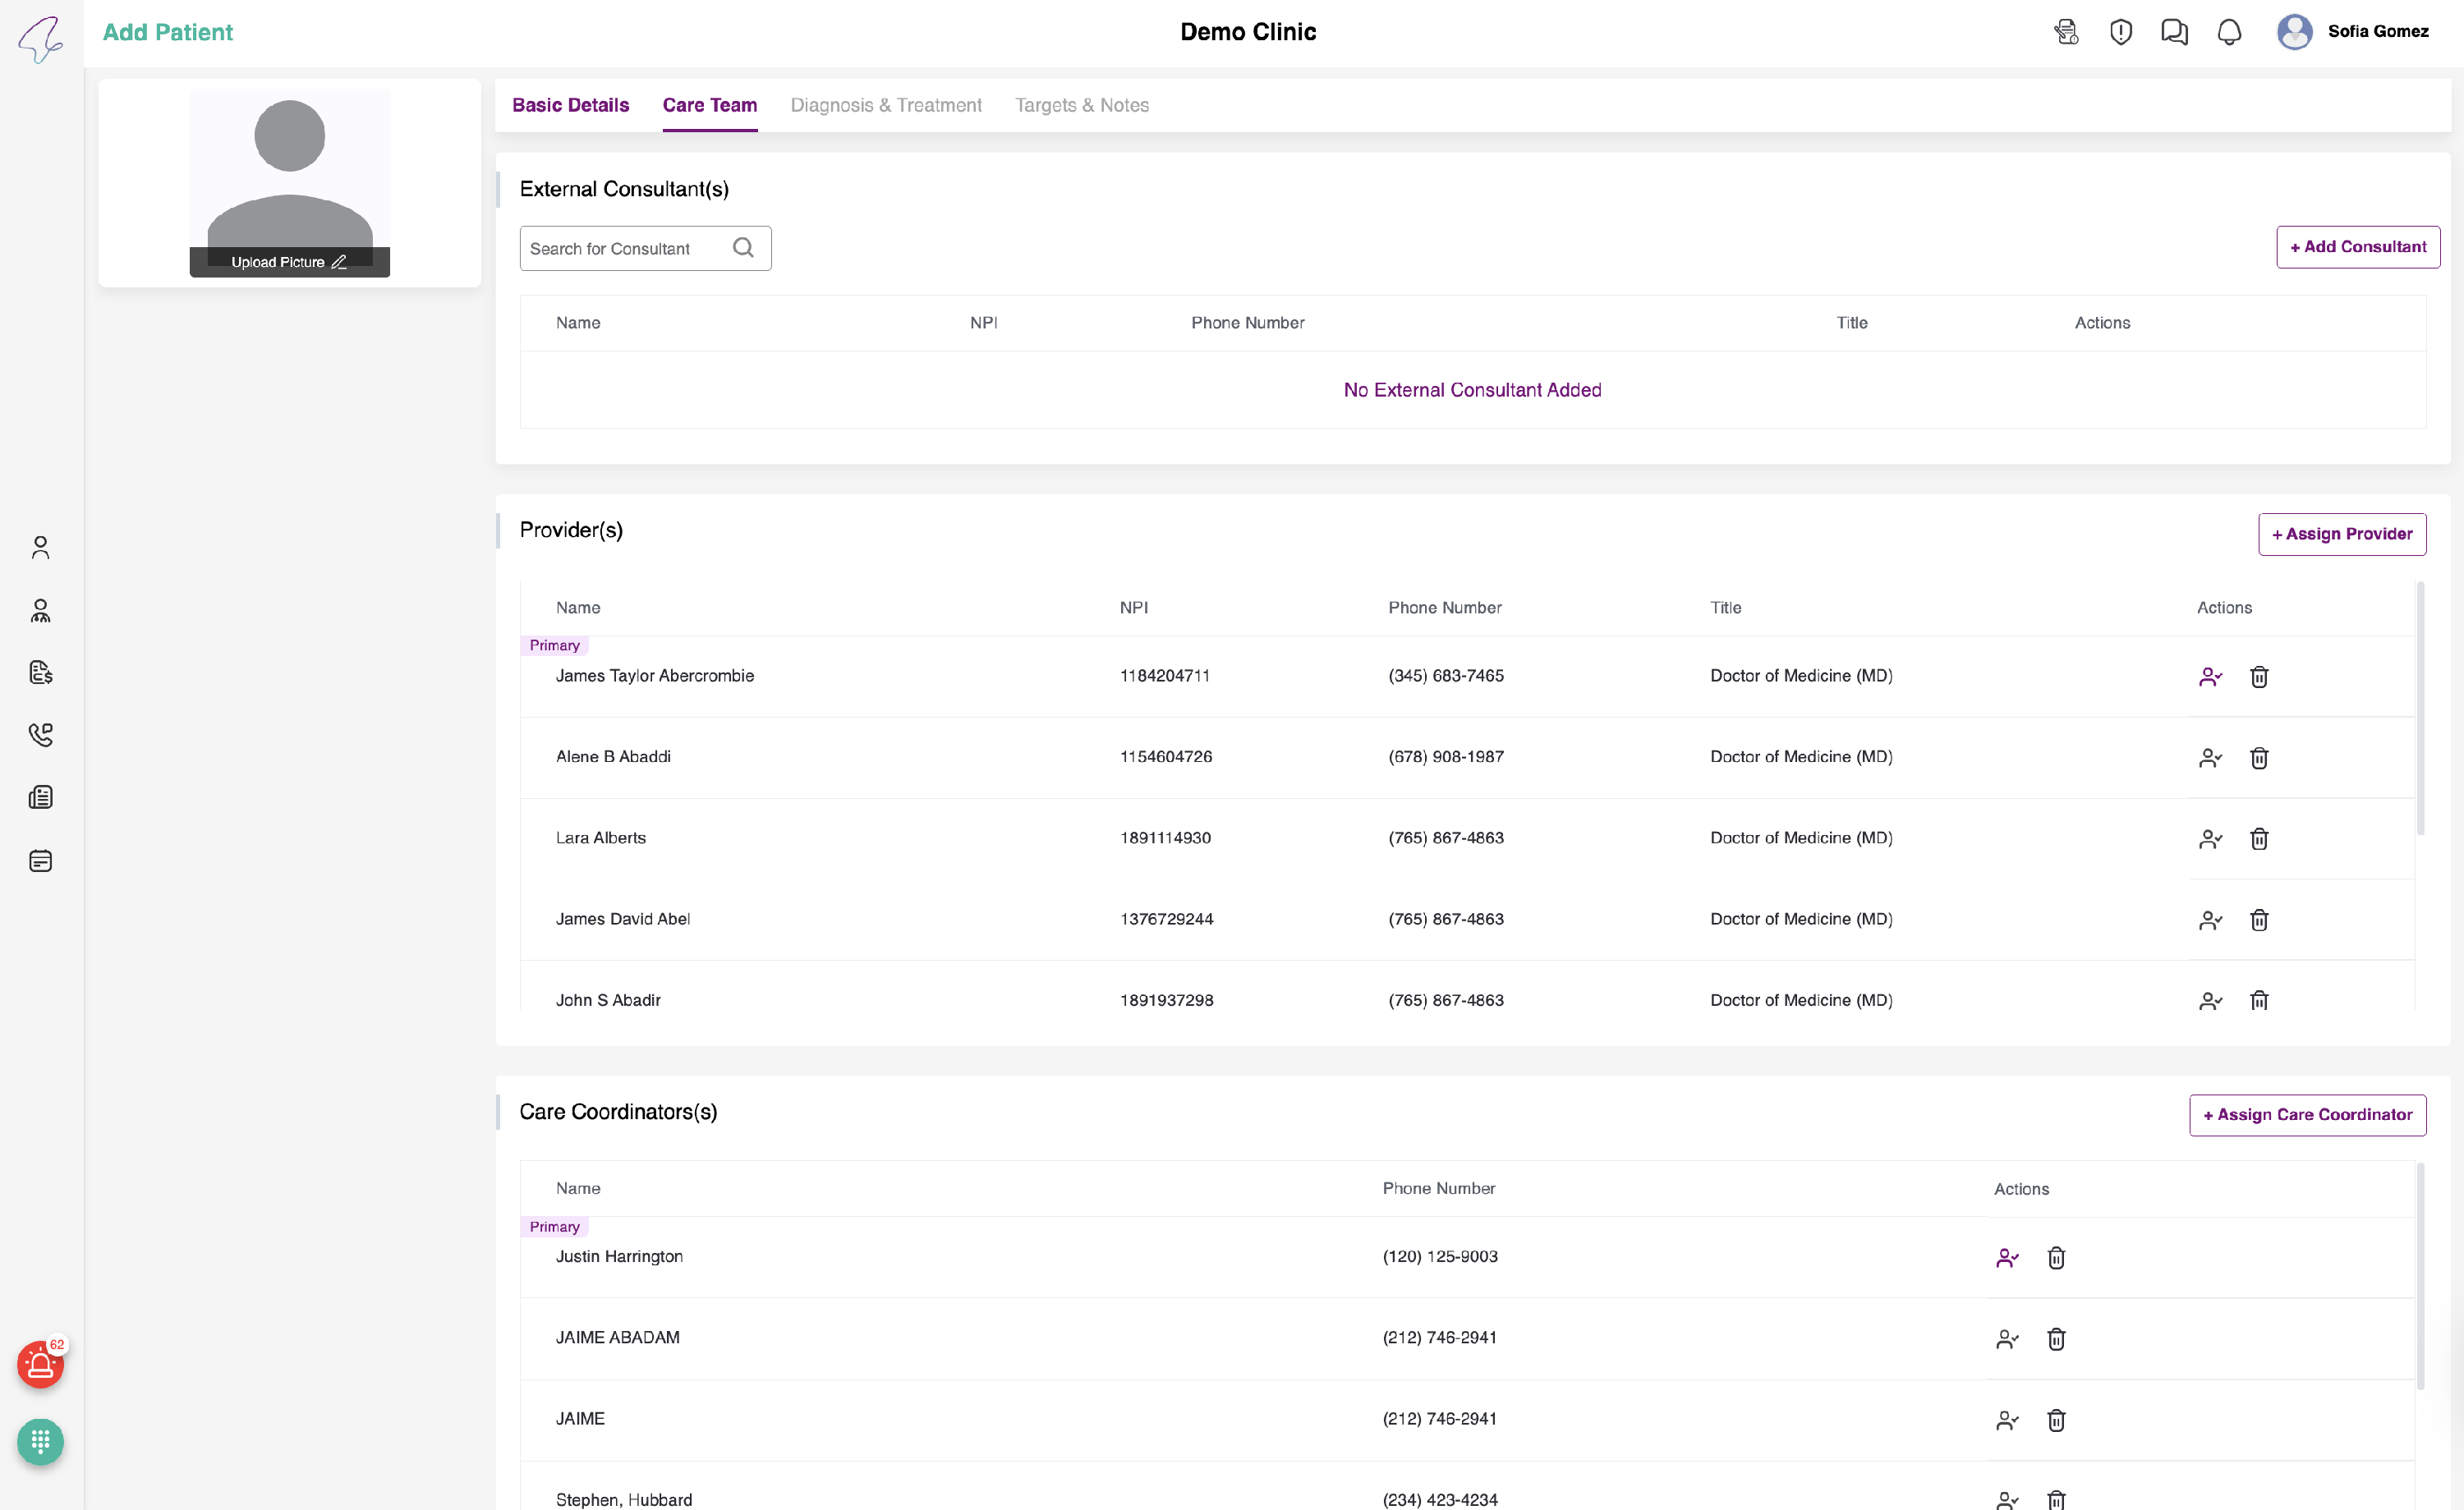
Task: Click the shield alert icon in header
Action: point(2120,32)
